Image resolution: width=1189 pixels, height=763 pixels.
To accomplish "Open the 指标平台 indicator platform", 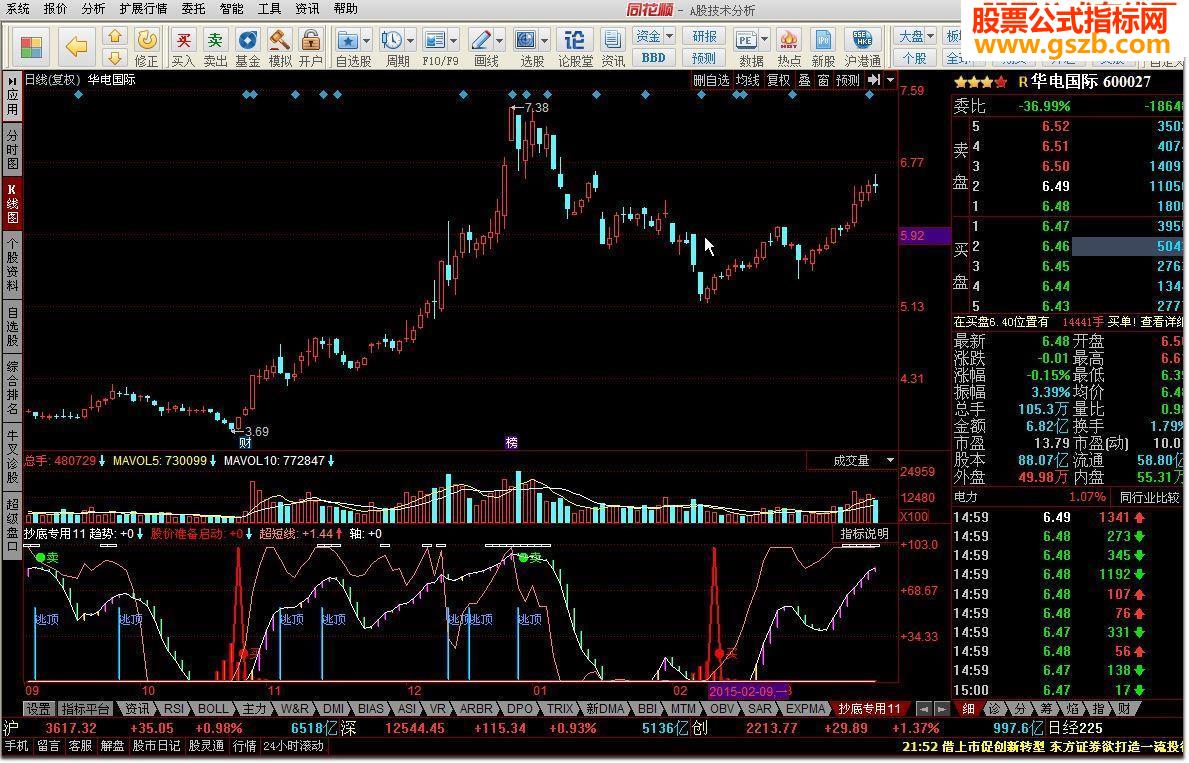I will pos(86,708).
